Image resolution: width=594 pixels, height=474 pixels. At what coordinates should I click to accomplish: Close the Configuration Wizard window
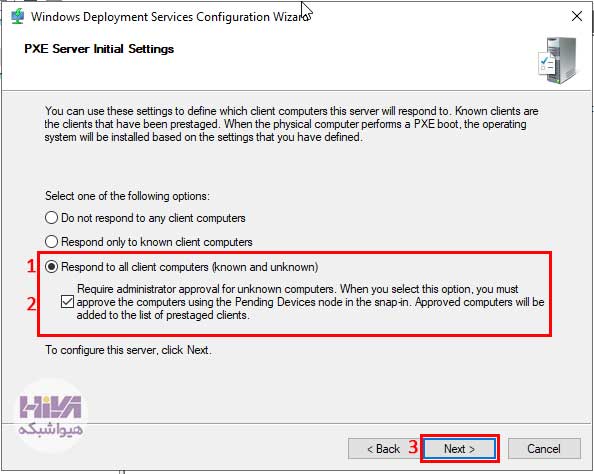pyautogui.click(x=577, y=16)
